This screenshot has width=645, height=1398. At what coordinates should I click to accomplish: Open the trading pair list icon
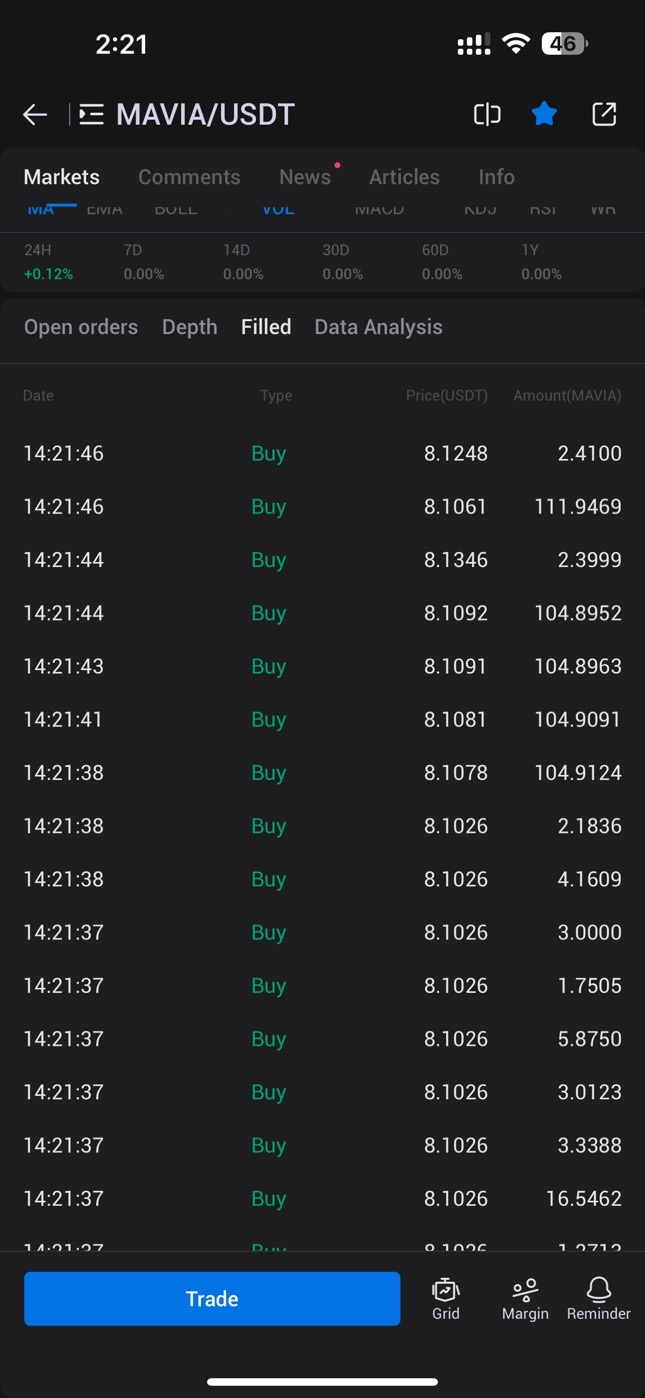[91, 115]
